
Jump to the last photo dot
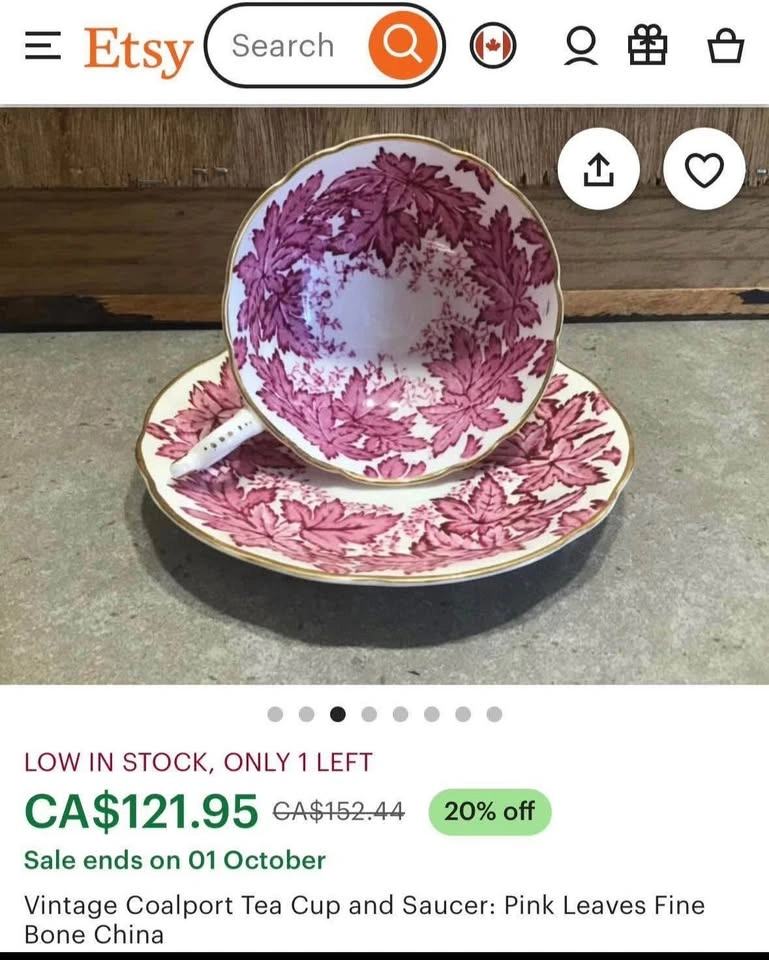(x=495, y=714)
